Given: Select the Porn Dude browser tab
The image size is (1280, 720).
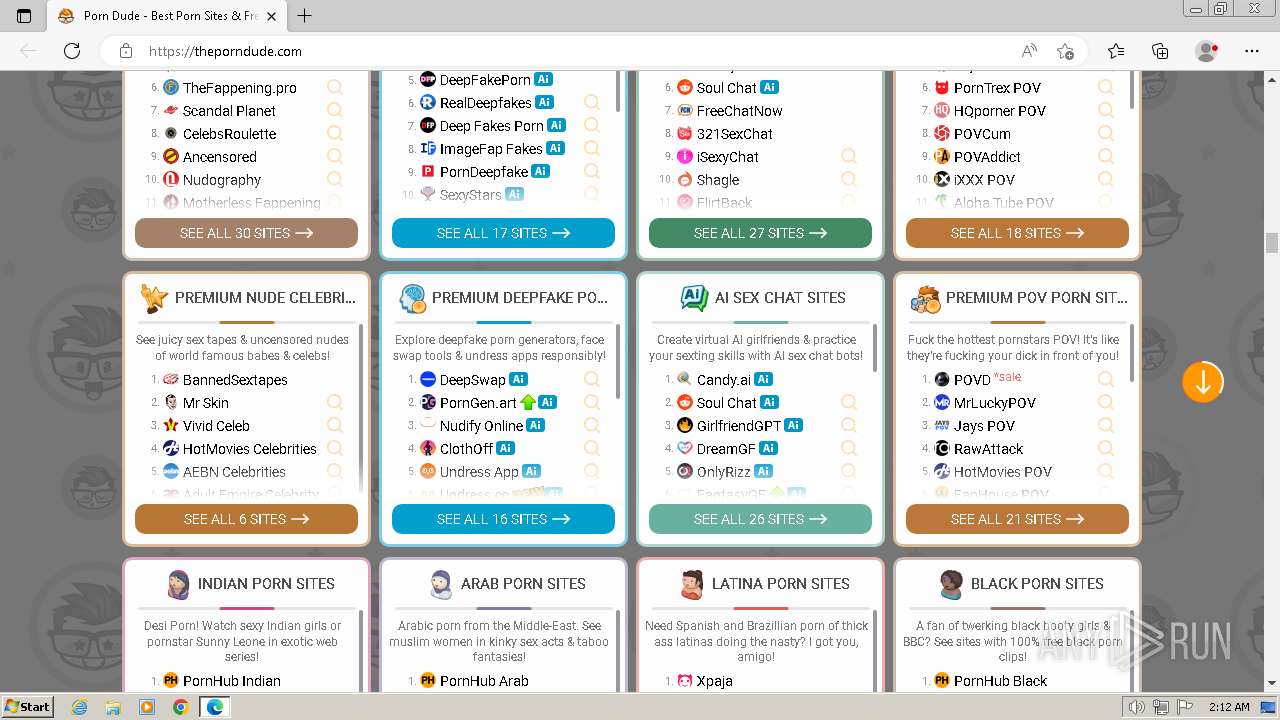Looking at the screenshot, I should coord(165,16).
